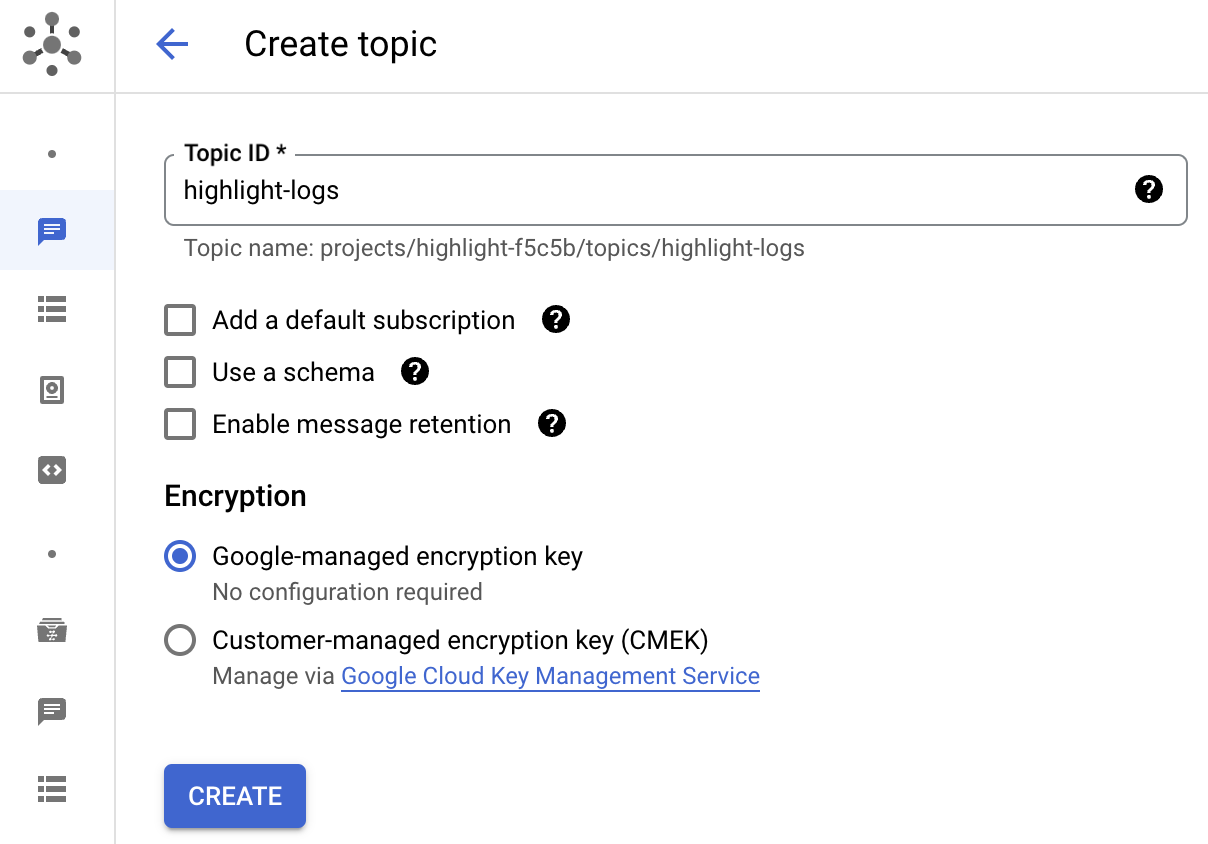
Task: Open Subscriptions list icon below highlighted Topics icon
Action: pos(52,310)
